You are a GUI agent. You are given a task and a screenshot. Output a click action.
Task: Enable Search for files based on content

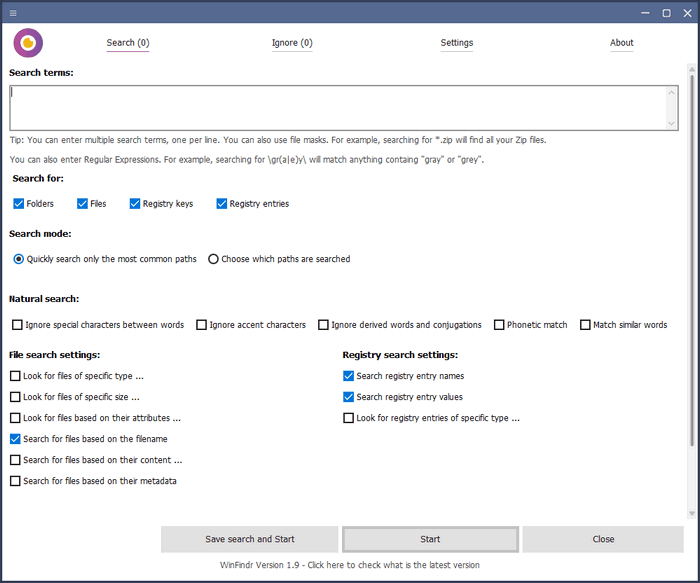[x=16, y=461]
